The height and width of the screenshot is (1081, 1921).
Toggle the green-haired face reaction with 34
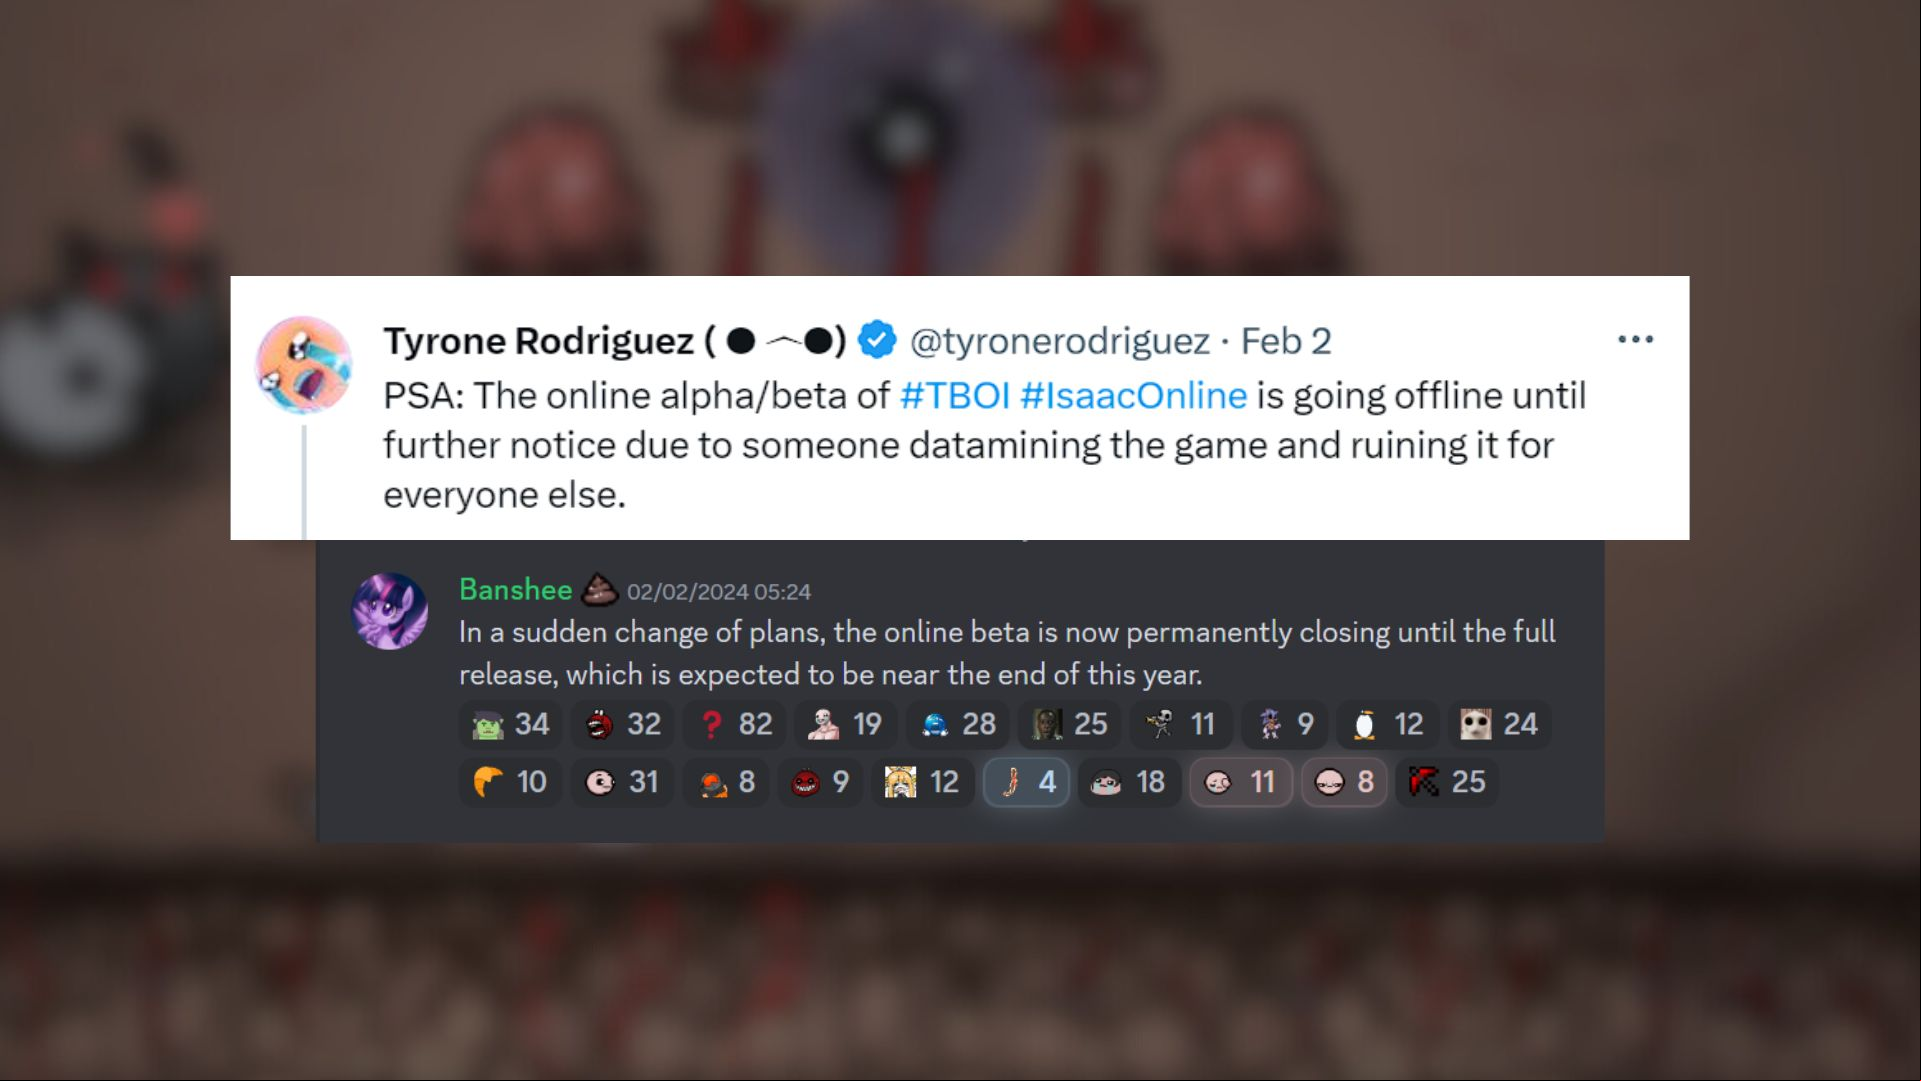click(x=511, y=724)
